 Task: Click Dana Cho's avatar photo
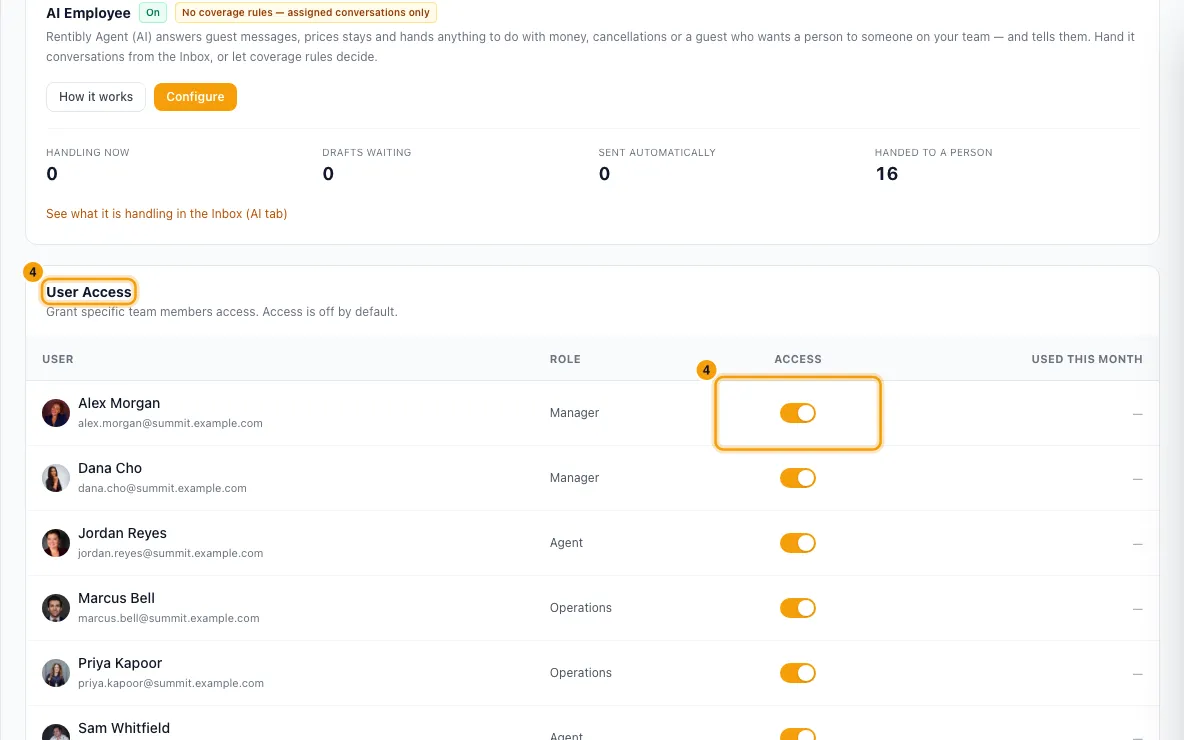click(56, 478)
